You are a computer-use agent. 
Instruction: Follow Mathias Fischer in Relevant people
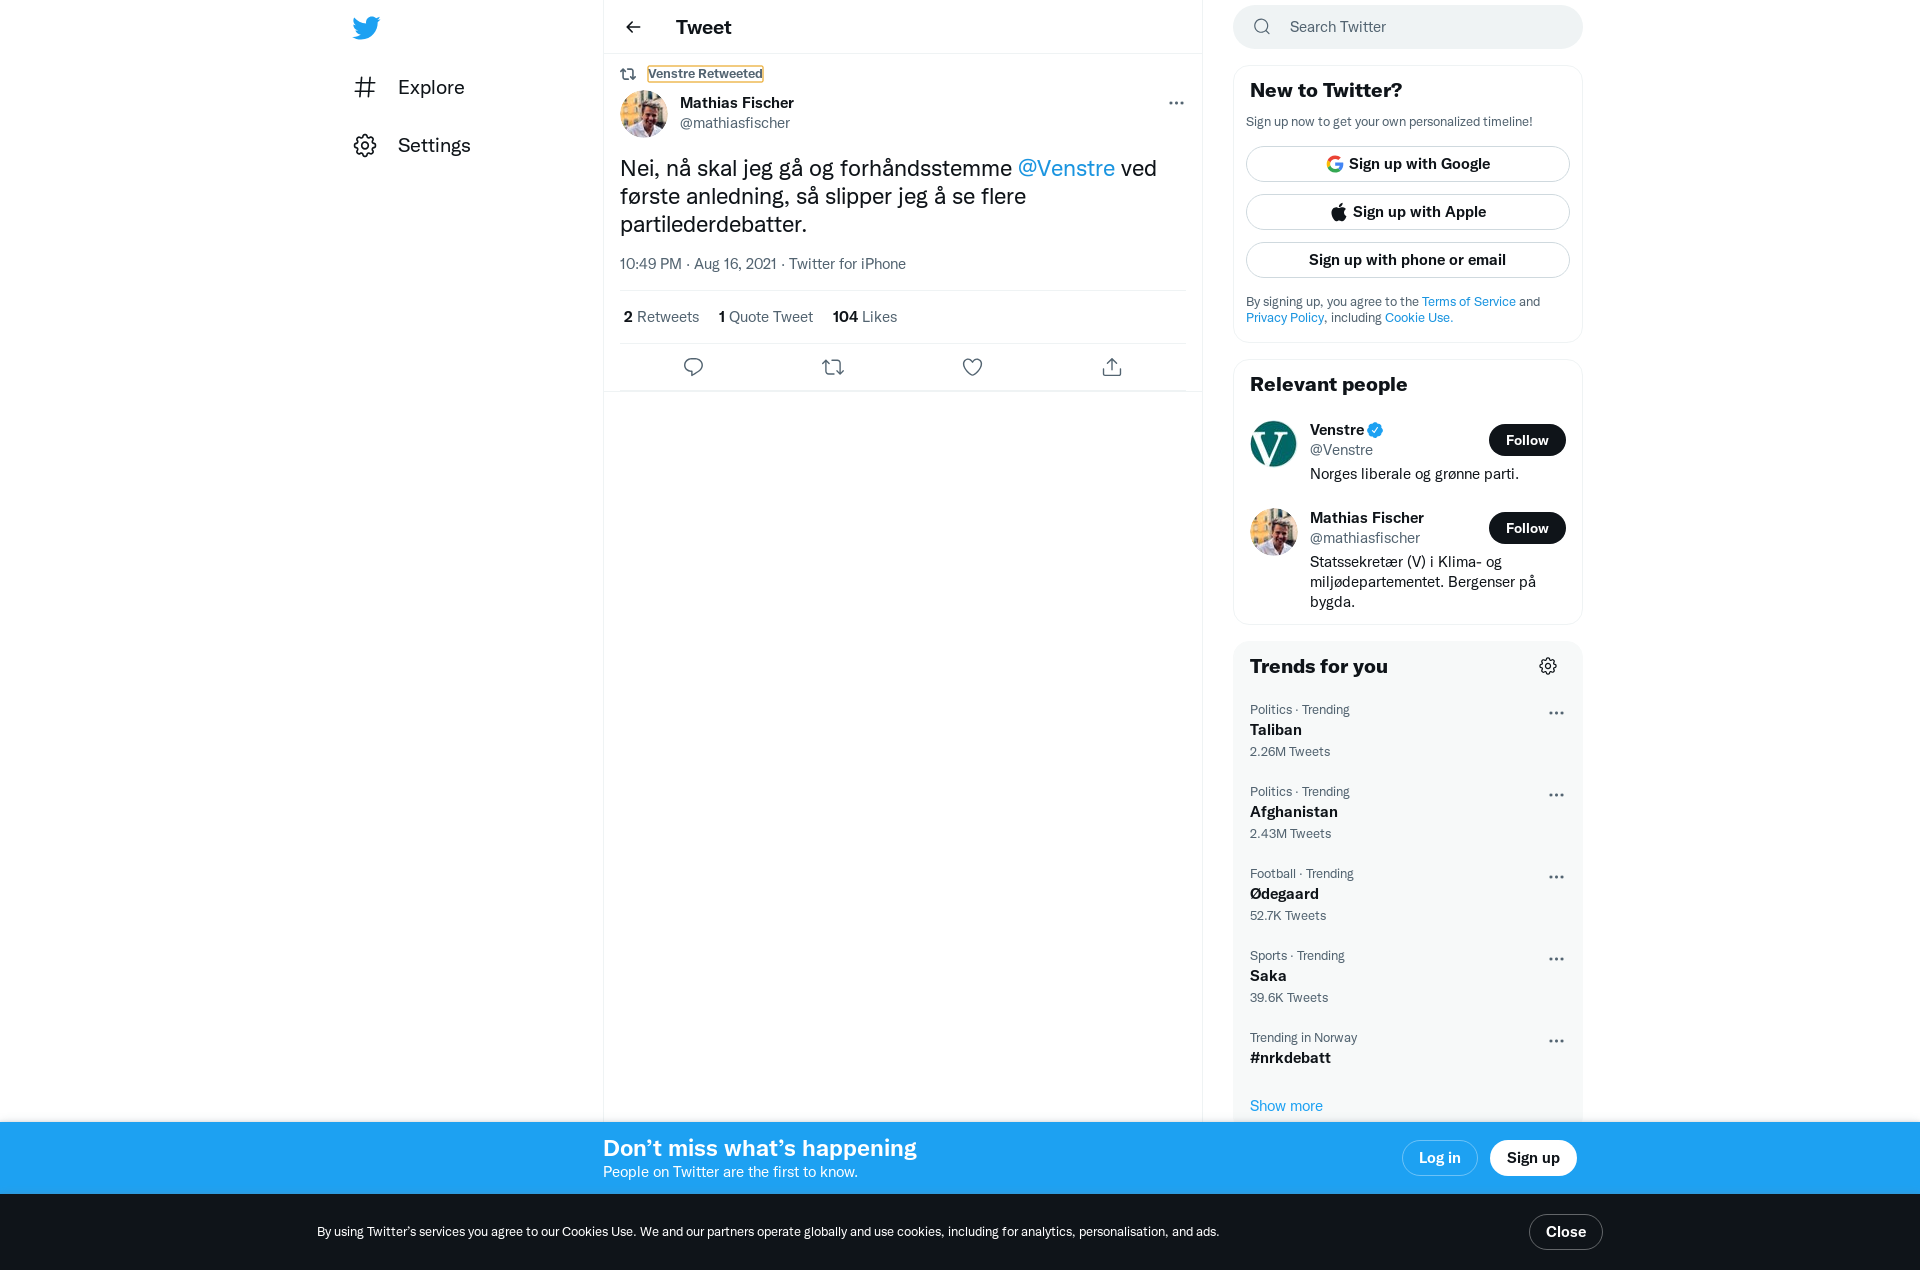point(1527,528)
